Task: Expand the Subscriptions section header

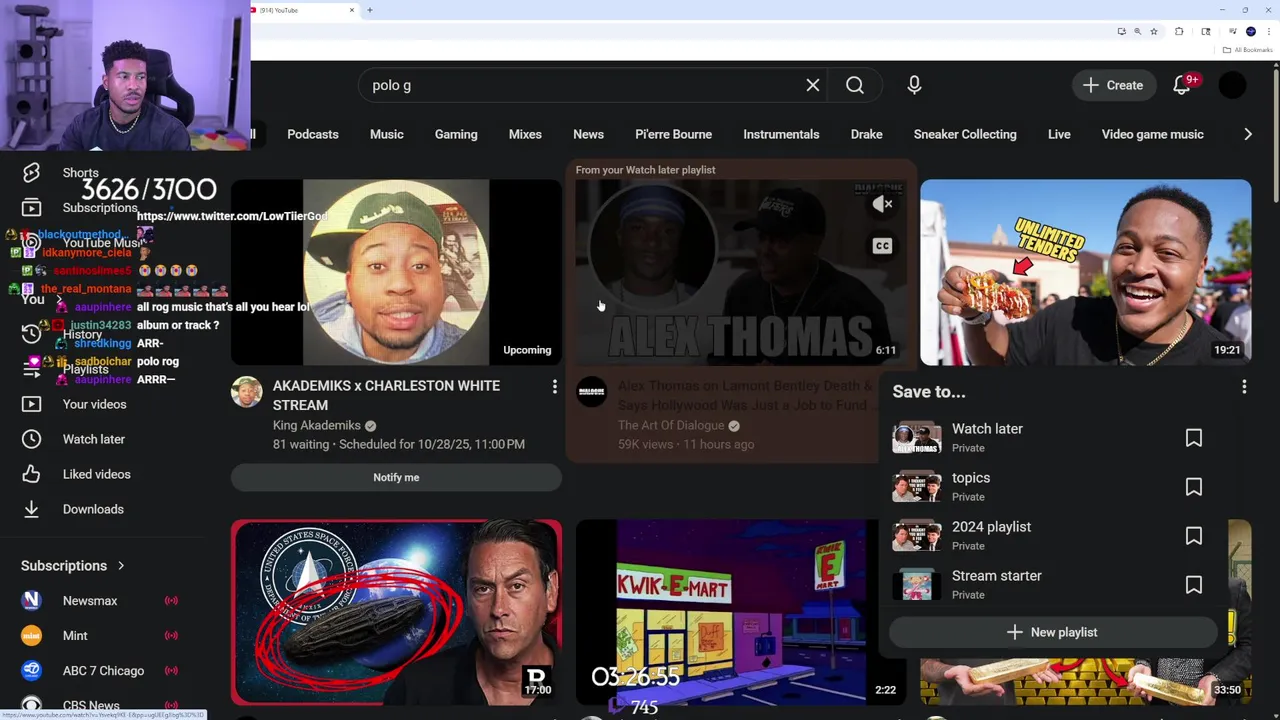Action: (x=73, y=566)
